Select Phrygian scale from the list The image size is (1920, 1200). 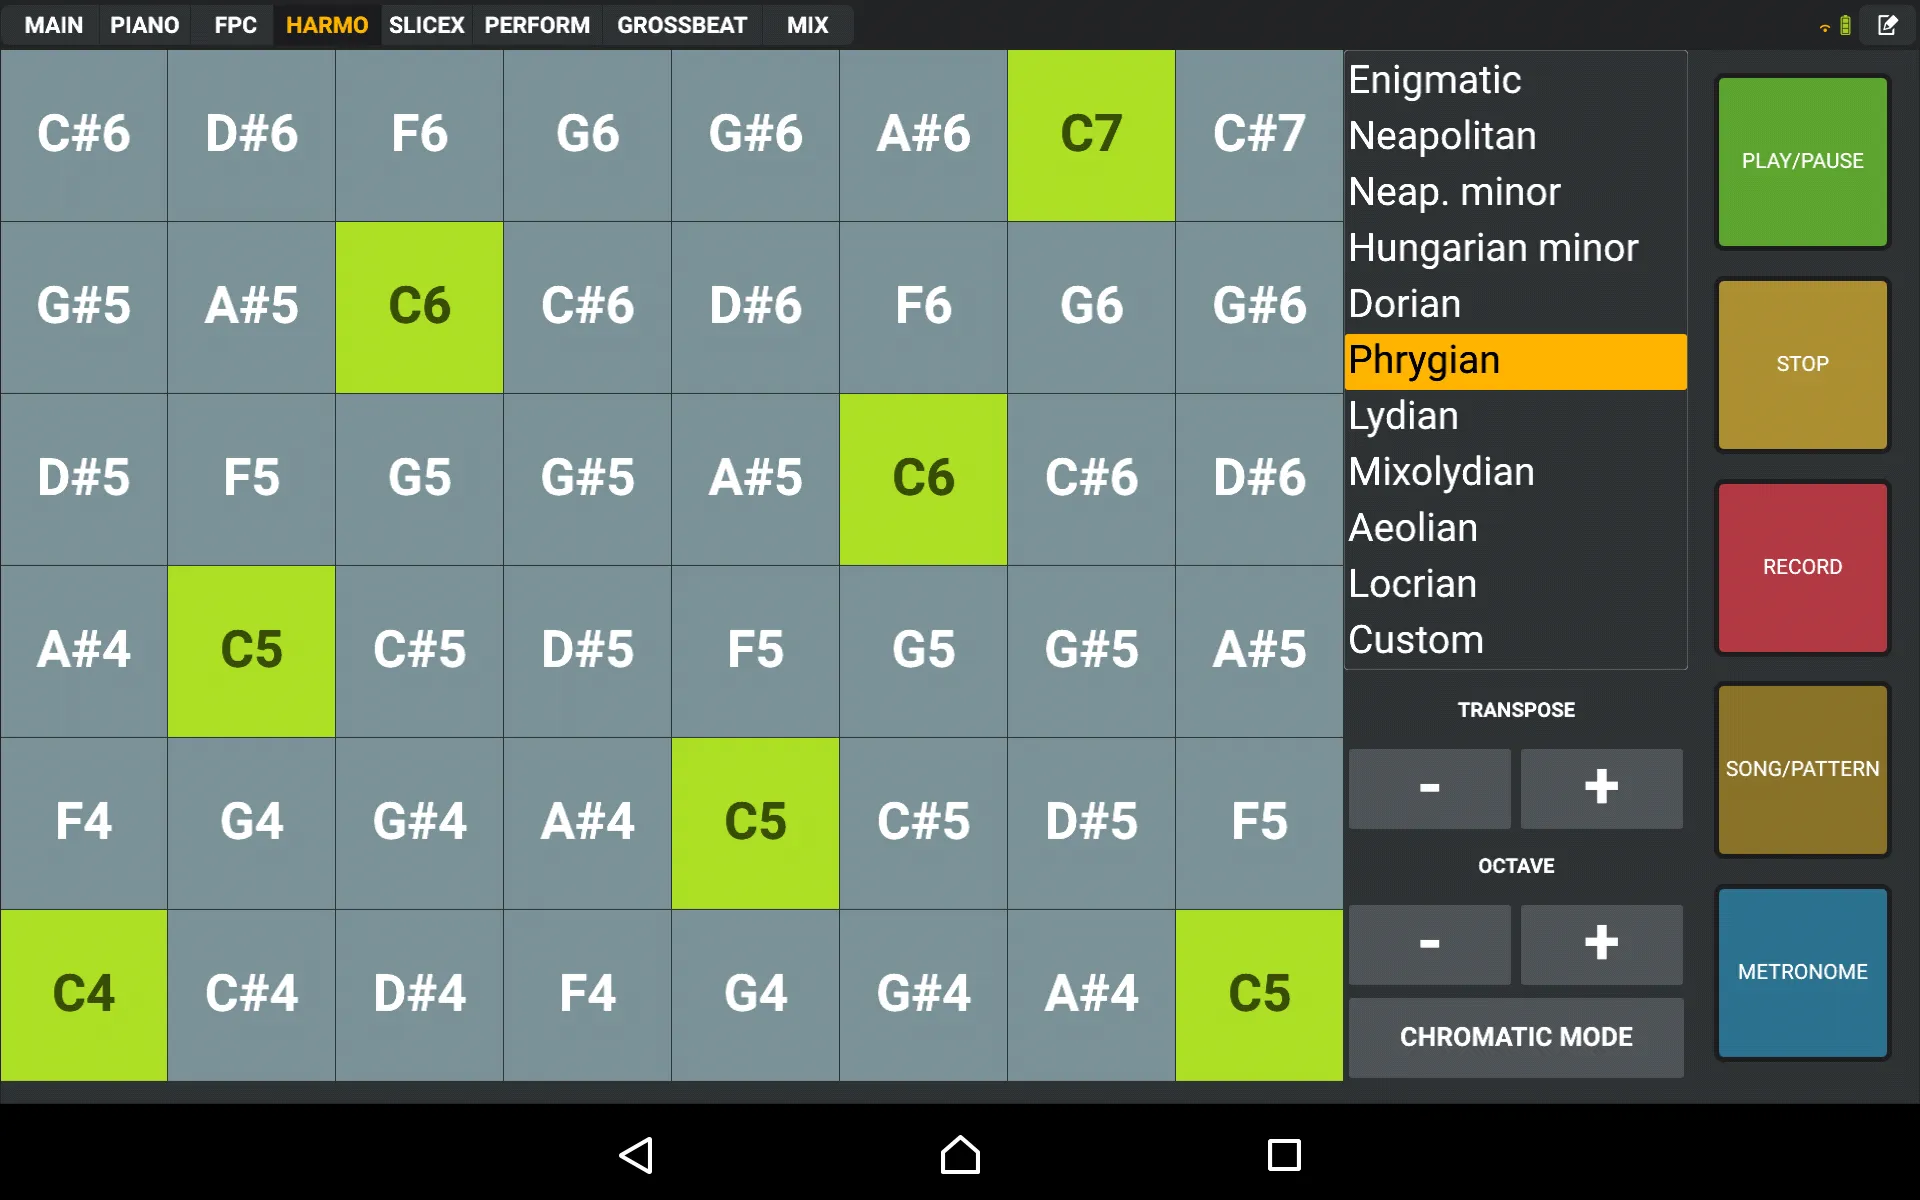point(1514,361)
